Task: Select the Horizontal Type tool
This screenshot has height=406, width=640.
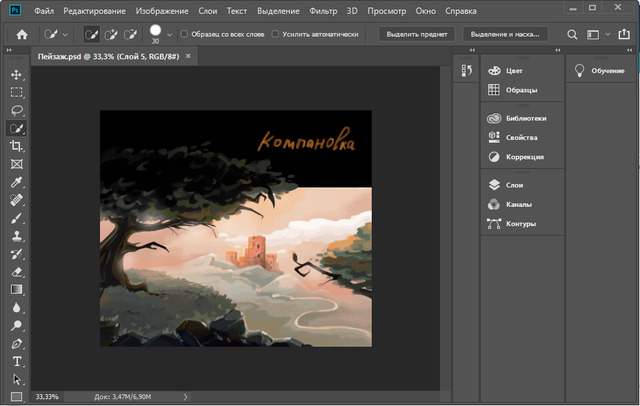Action: tap(16, 361)
